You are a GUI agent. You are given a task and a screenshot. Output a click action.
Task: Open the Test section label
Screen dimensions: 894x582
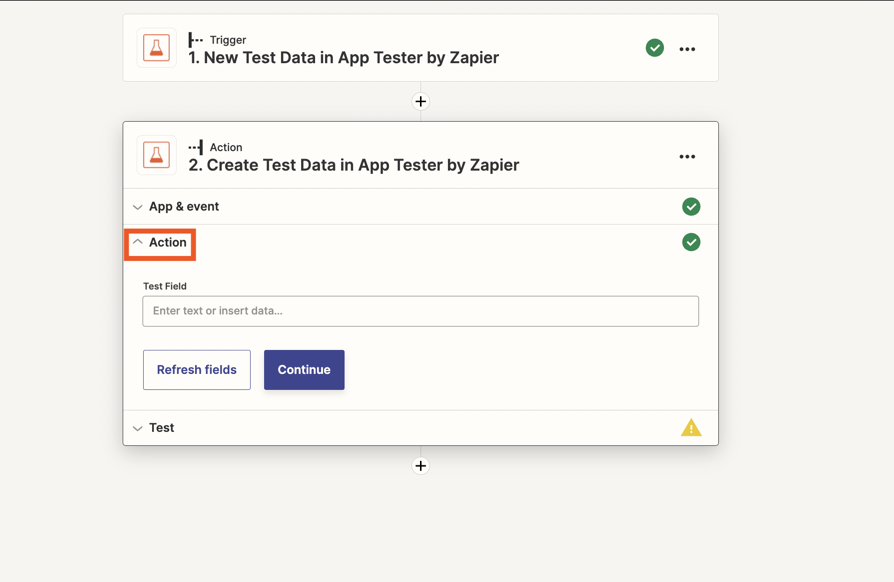161,428
